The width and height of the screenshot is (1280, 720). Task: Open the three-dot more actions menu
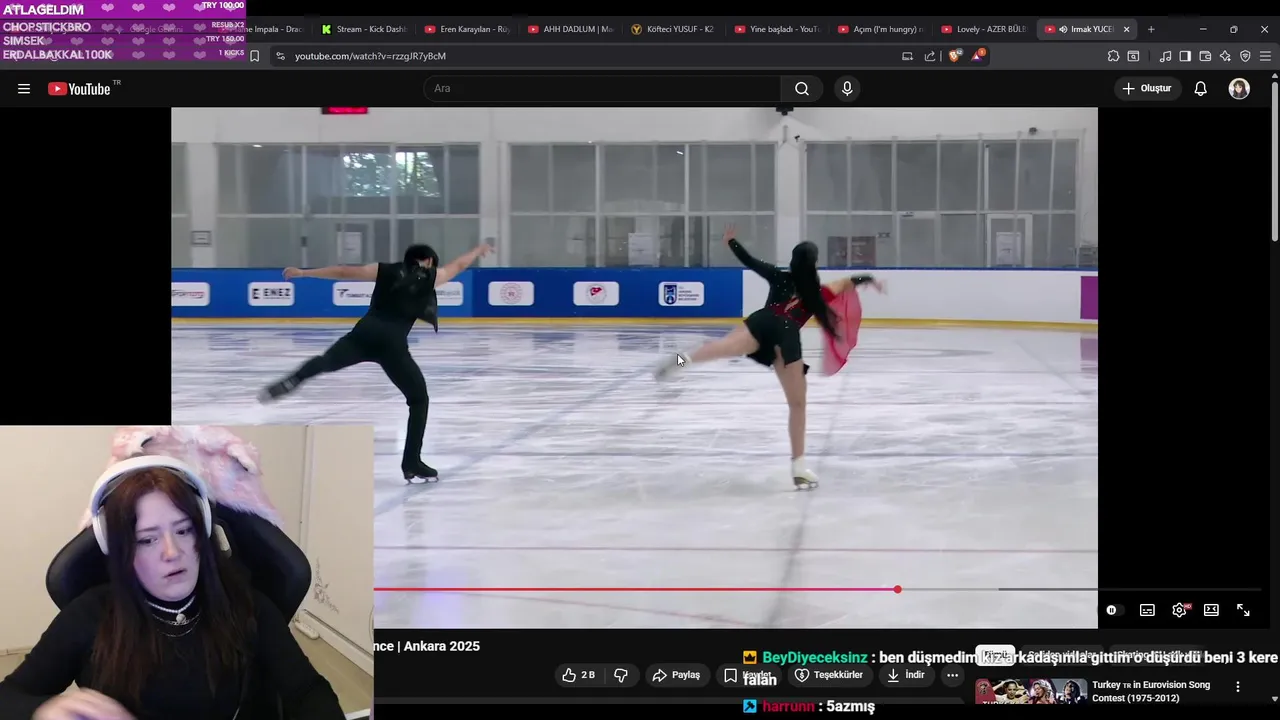point(953,675)
